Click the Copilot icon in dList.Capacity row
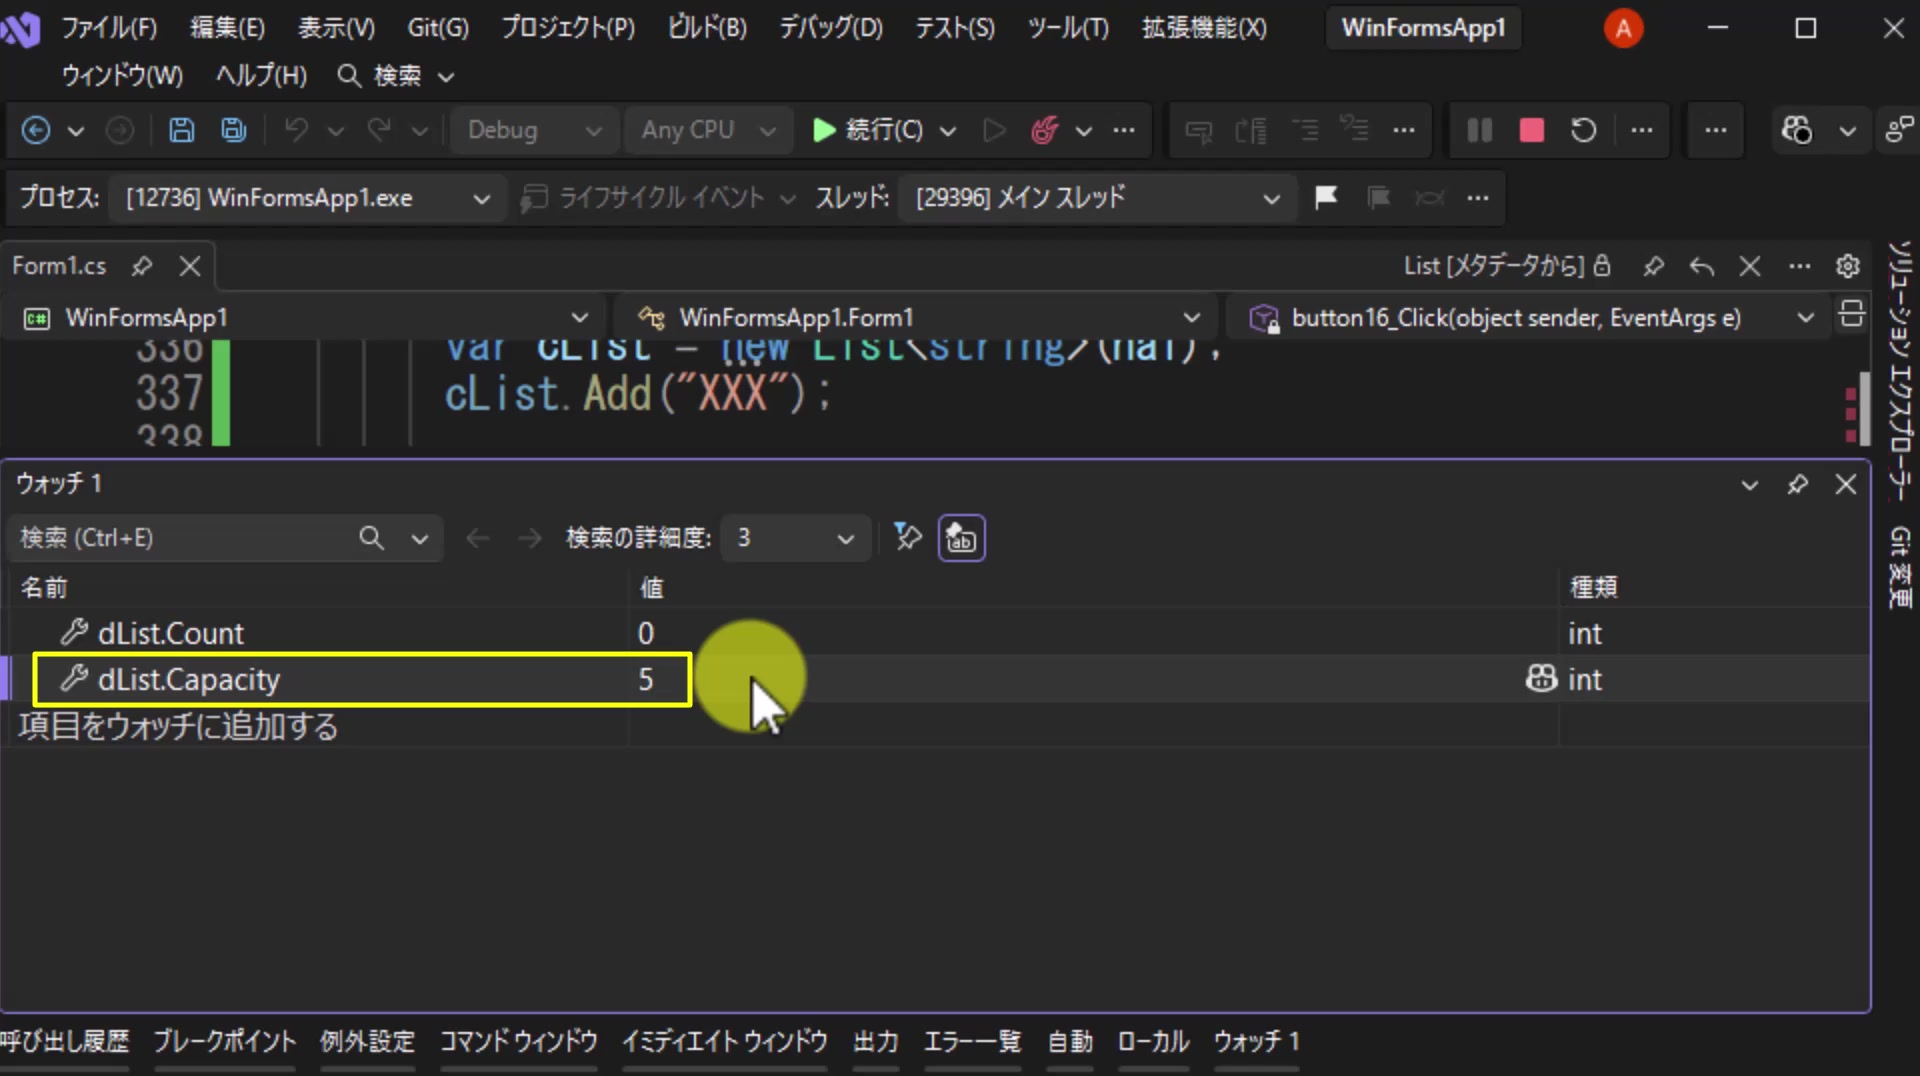This screenshot has width=1920, height=1076. (1541, 678)
